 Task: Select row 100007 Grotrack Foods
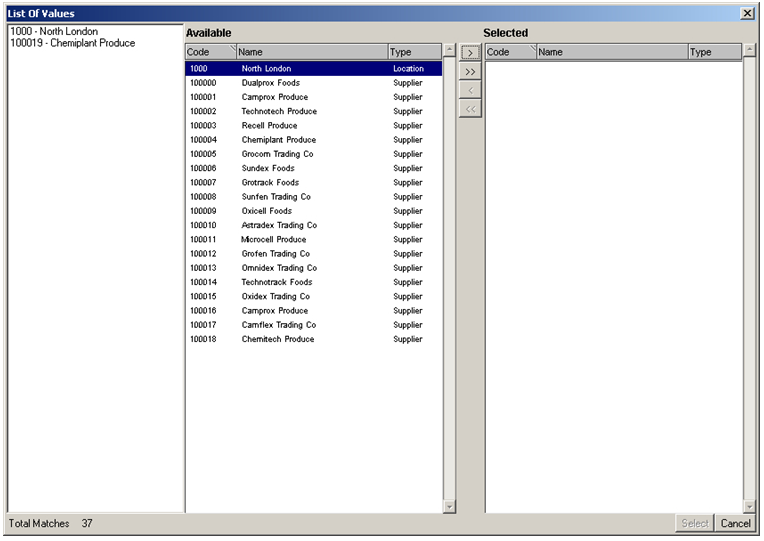click(x=314, y=182)
